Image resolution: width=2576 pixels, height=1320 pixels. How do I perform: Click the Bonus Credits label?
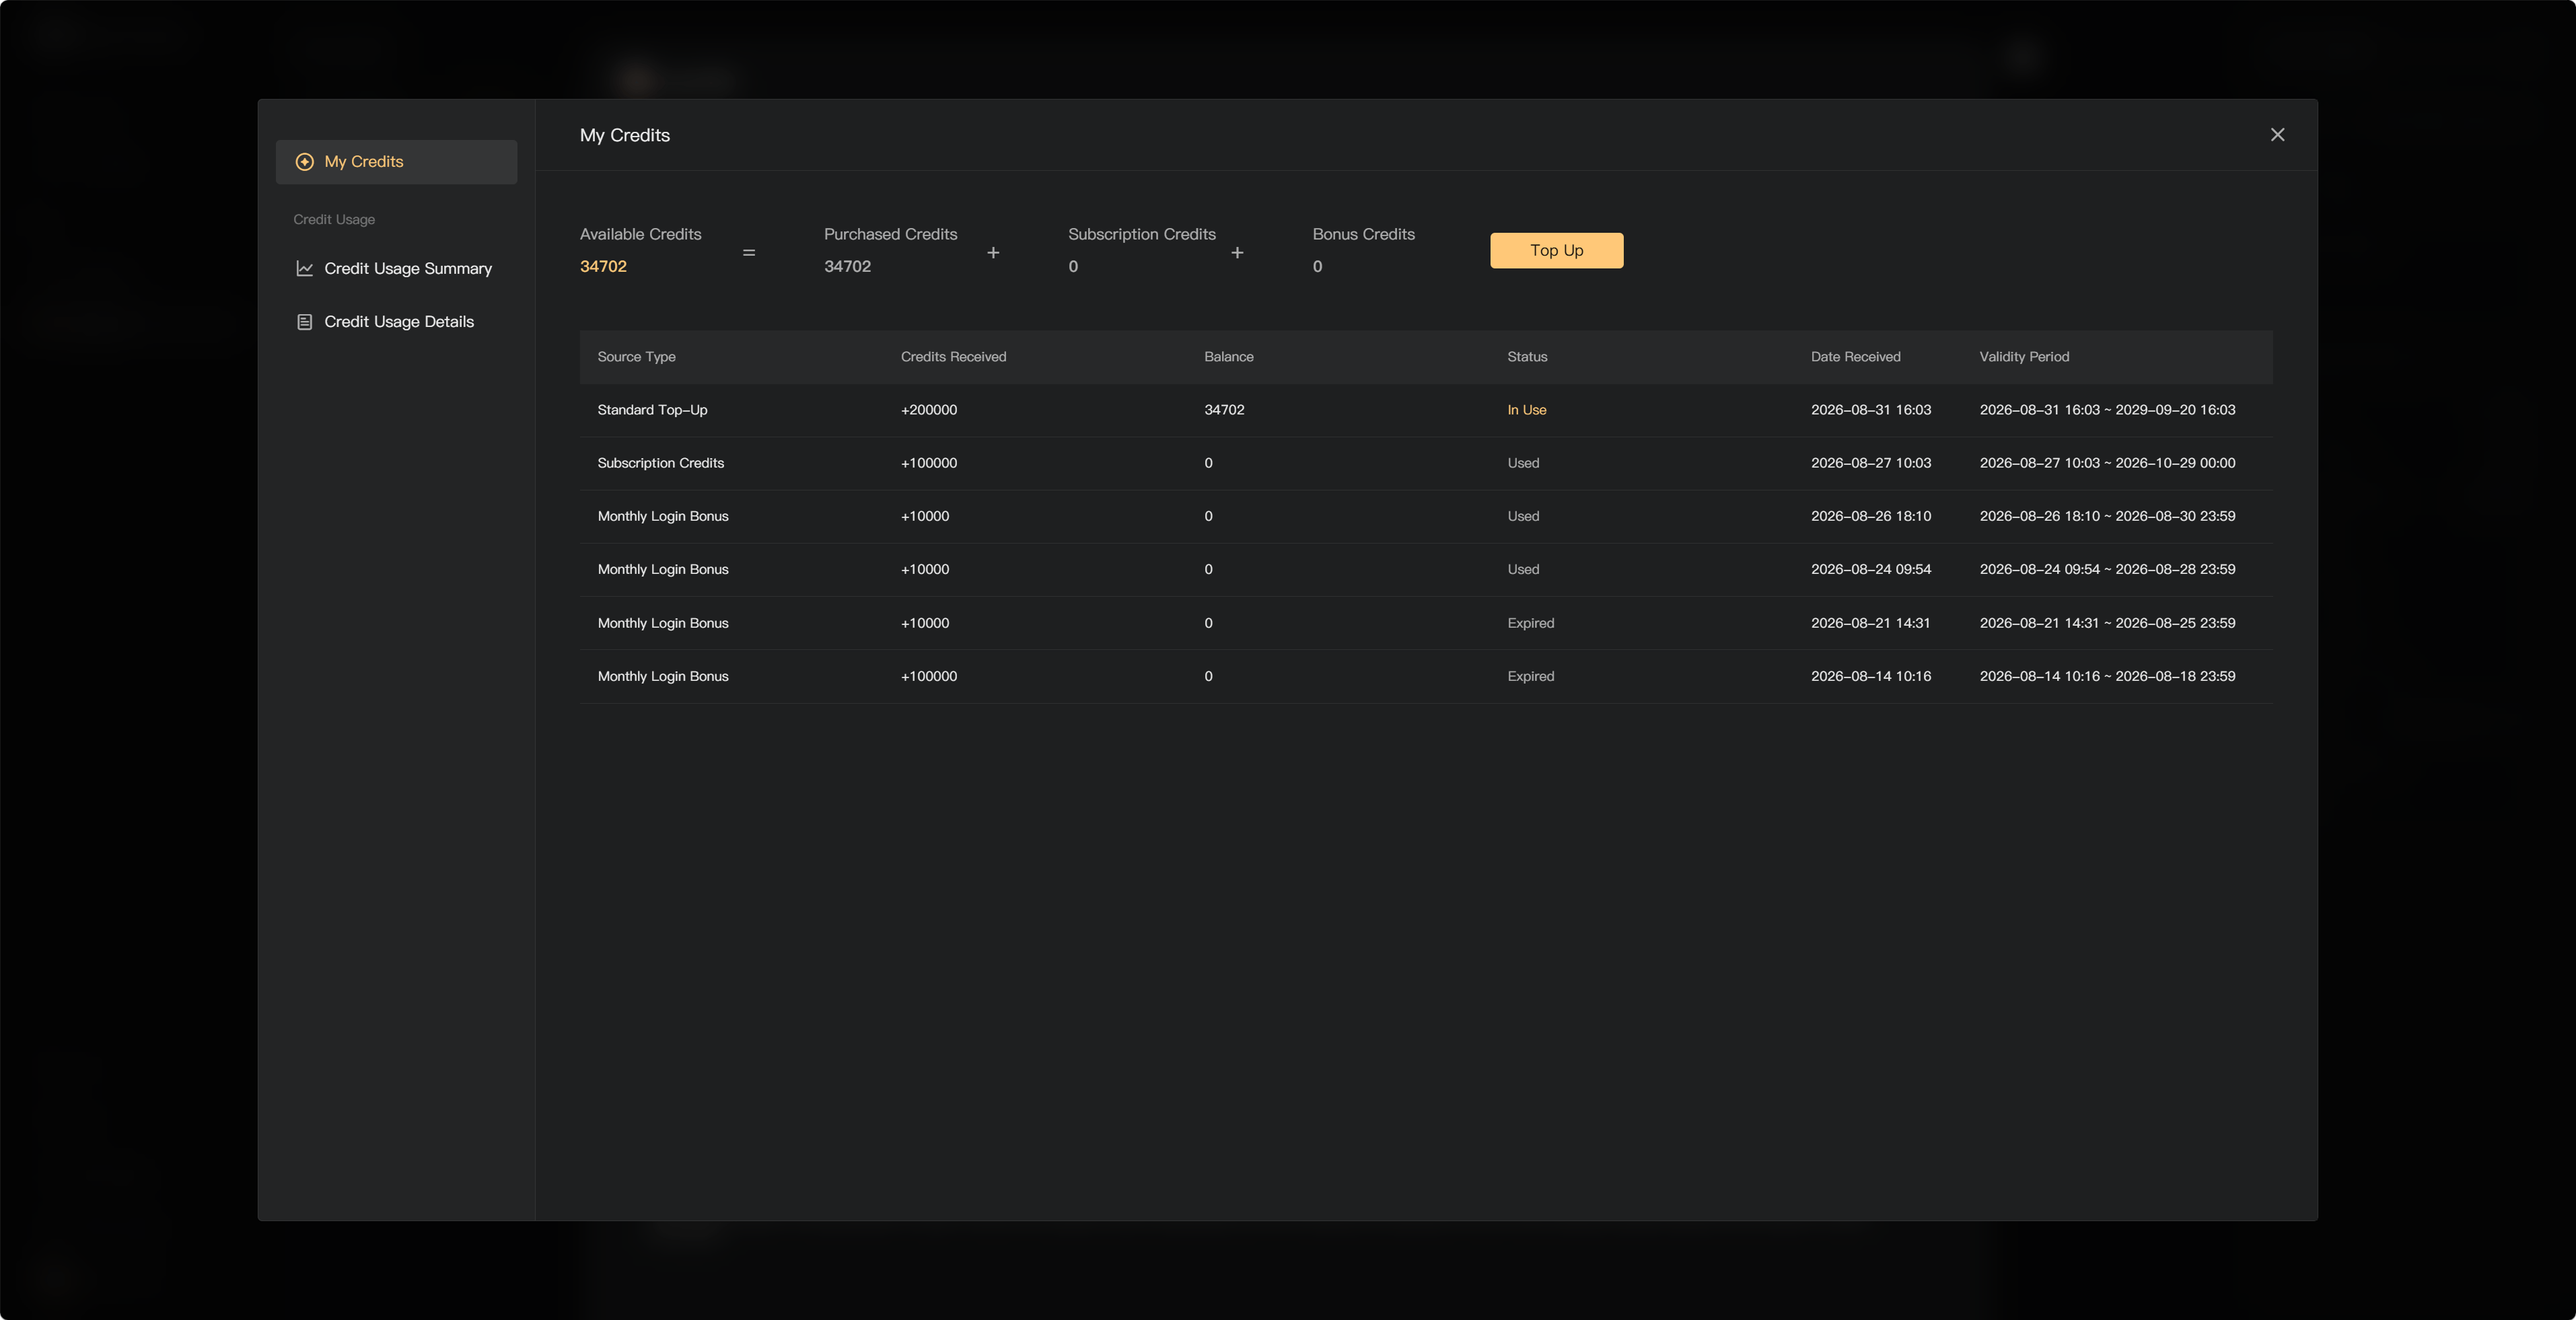(x=1363, y=234)
